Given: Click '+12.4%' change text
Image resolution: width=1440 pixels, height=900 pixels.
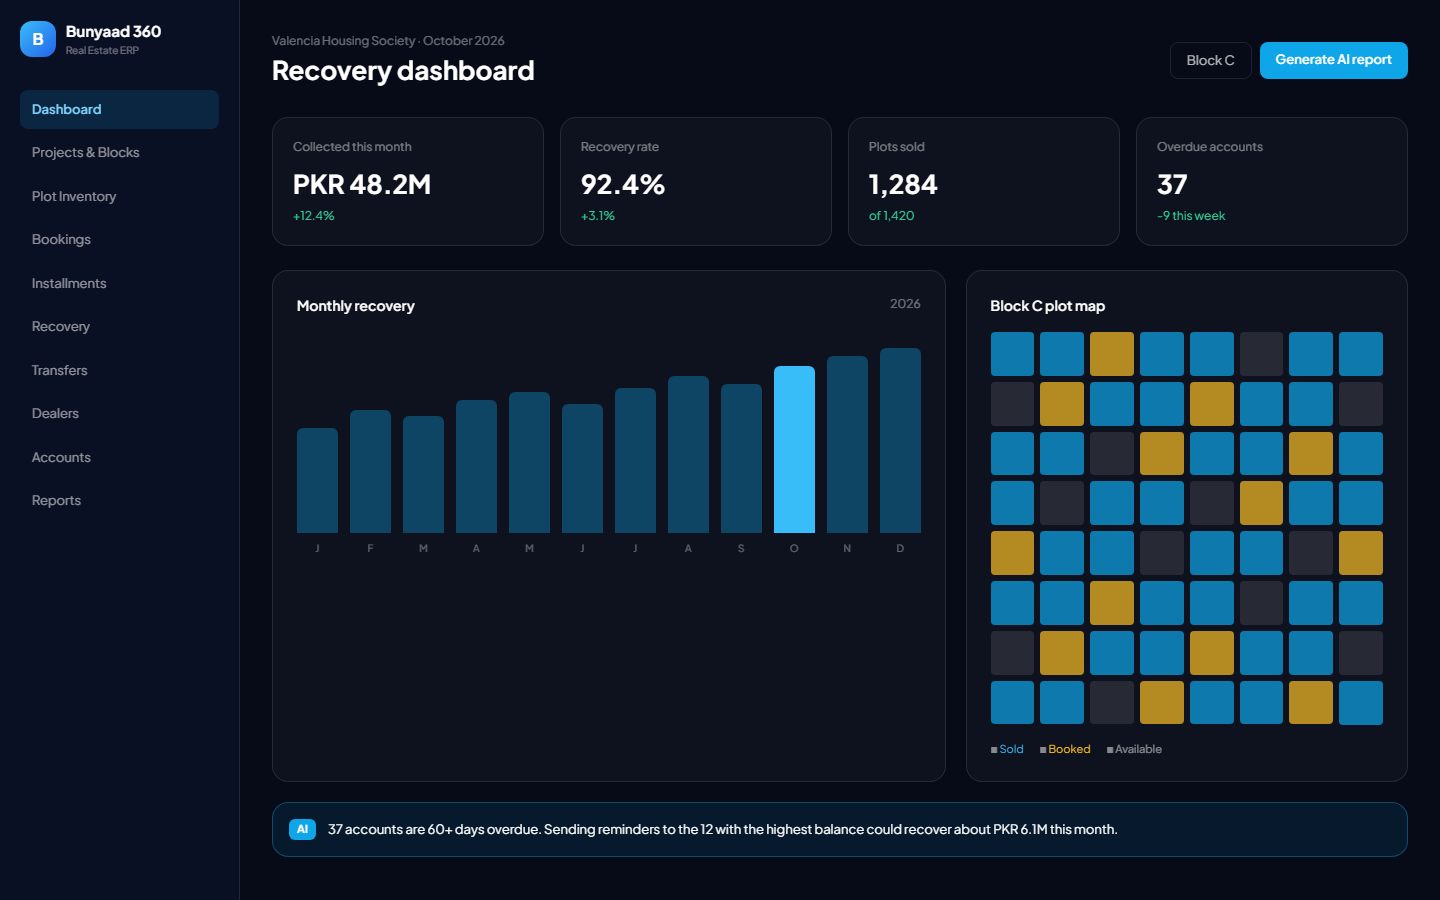Looking at the screenshot, I should click(x=314, y=216).
